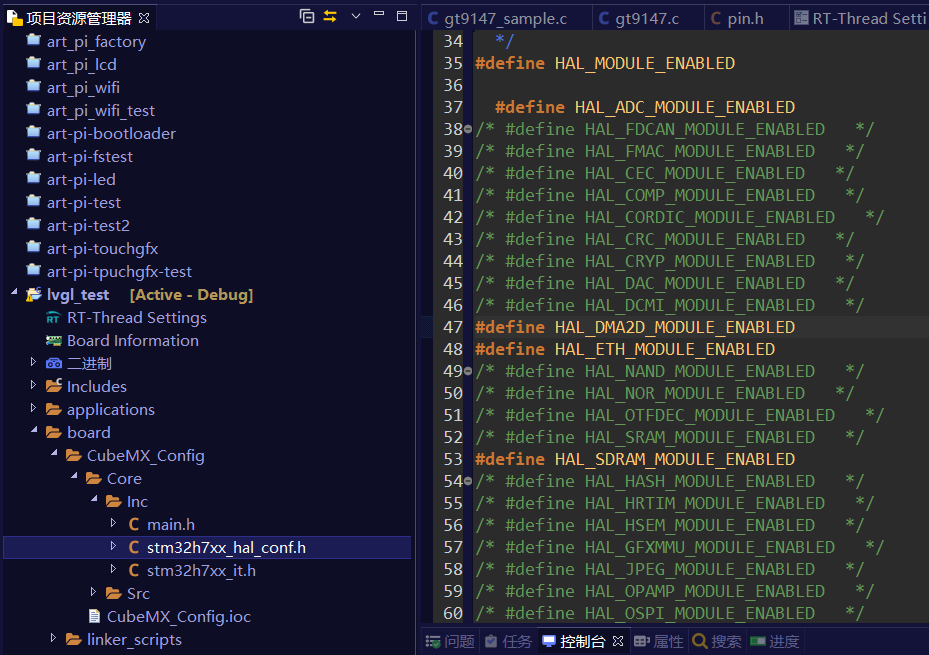Select art-pi-test2 project icon
This screenshot has height=655, width=929.
34,225
